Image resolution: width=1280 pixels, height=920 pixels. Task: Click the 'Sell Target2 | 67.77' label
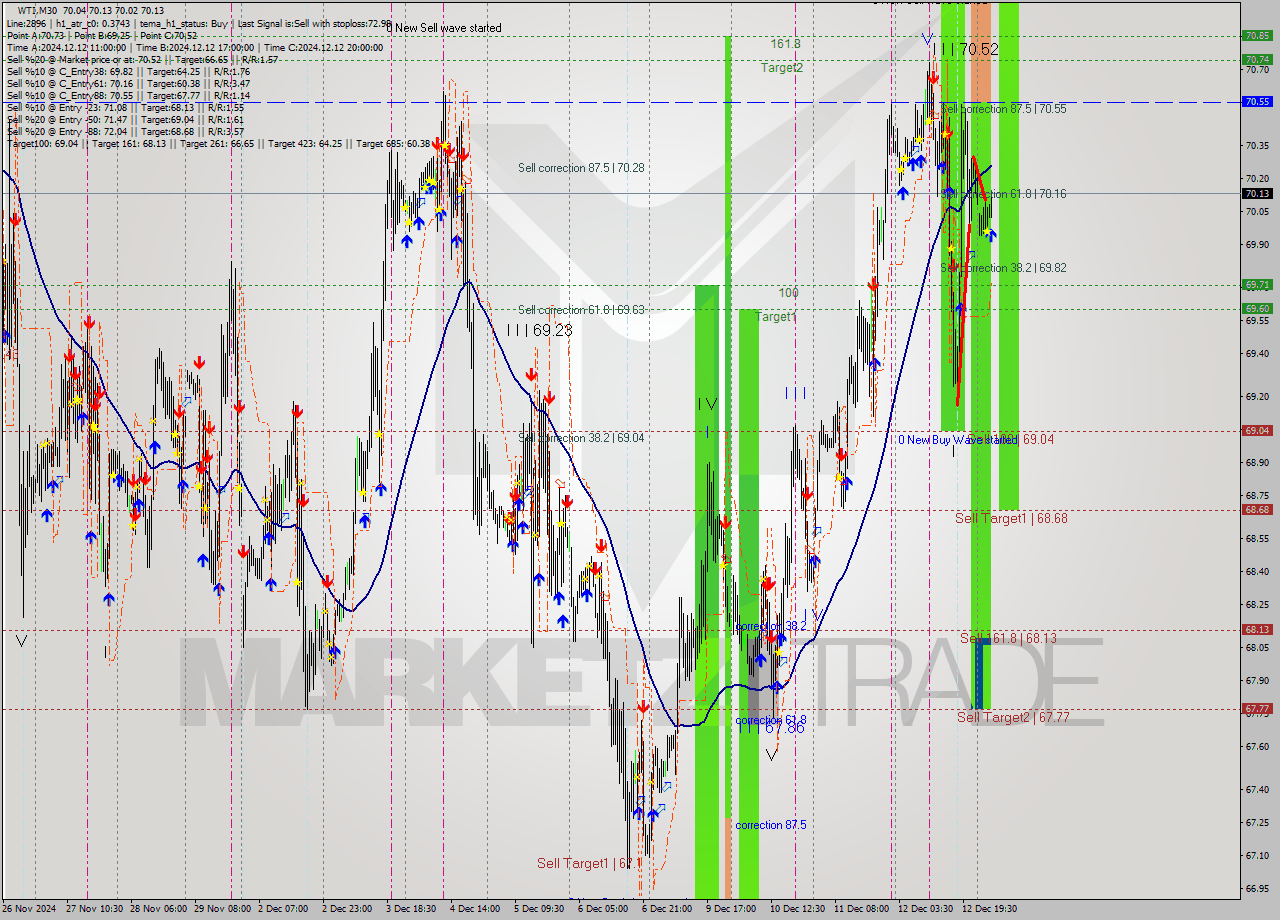[x=1013, y=717]
